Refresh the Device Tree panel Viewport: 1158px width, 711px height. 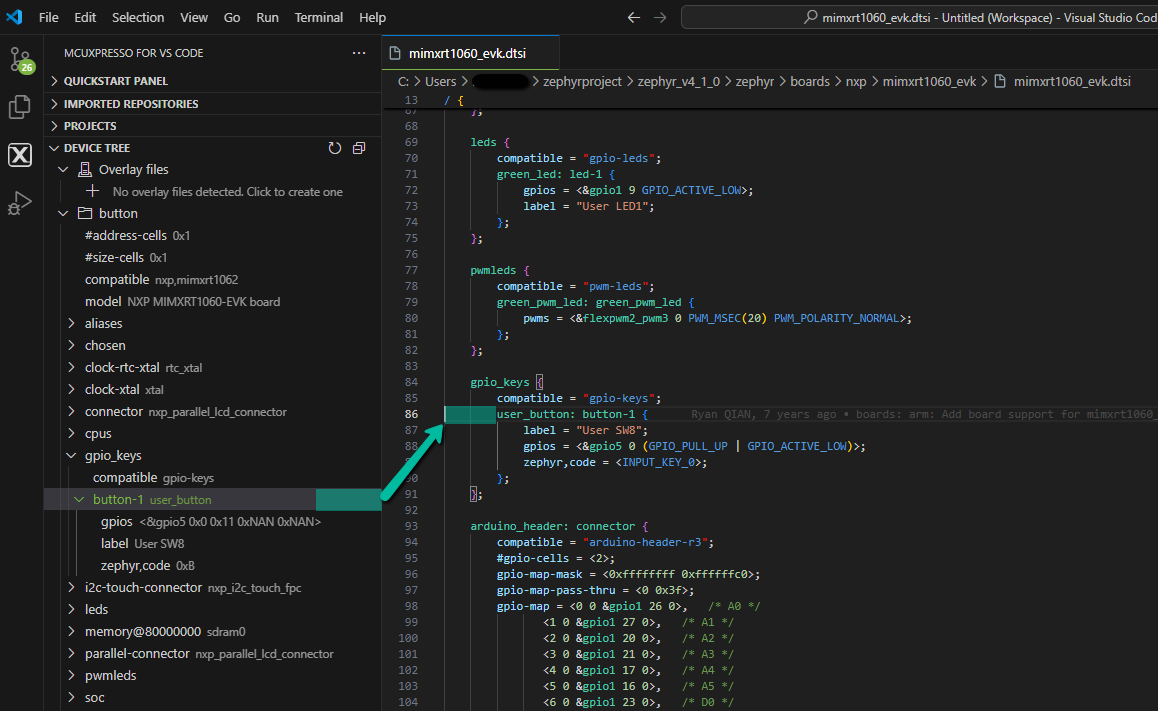click(335, 148)
